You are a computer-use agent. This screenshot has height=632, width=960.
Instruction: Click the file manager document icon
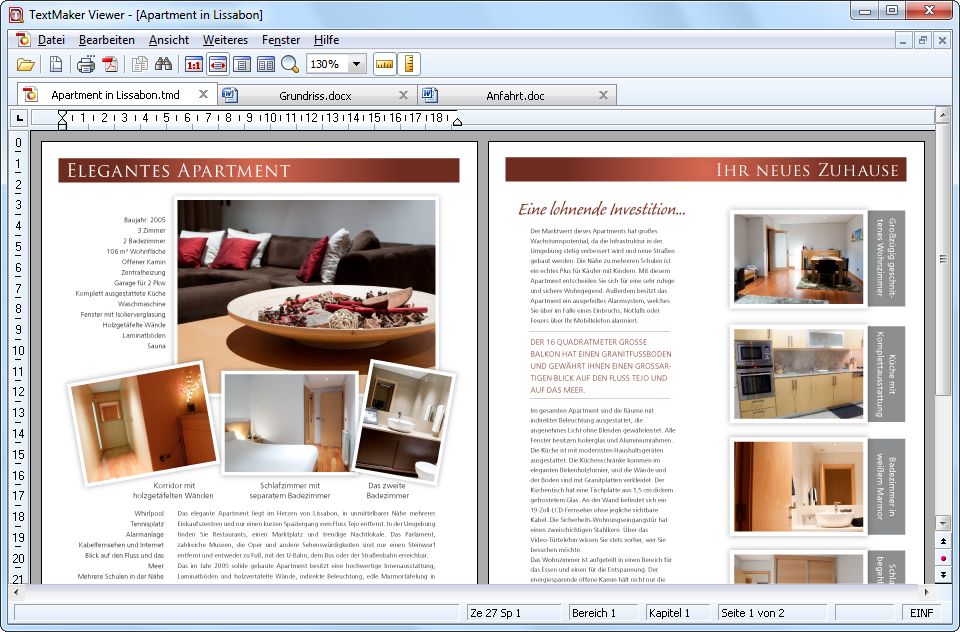(x=56, y=64)
